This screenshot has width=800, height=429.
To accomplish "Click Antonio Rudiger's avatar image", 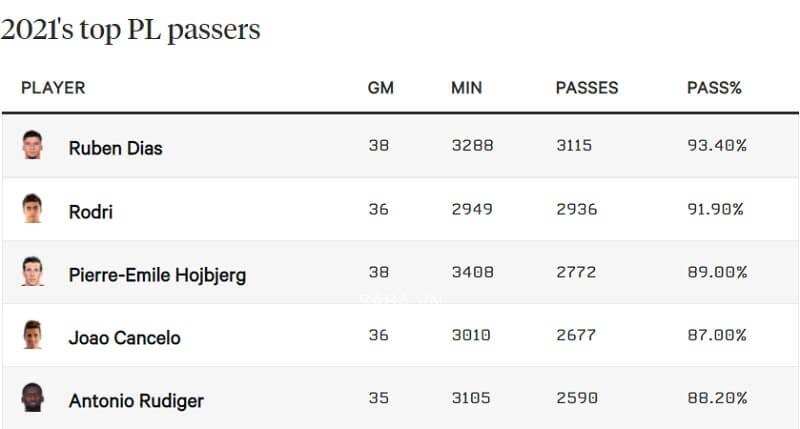I will pyautogui.click(x=33, y=397).
